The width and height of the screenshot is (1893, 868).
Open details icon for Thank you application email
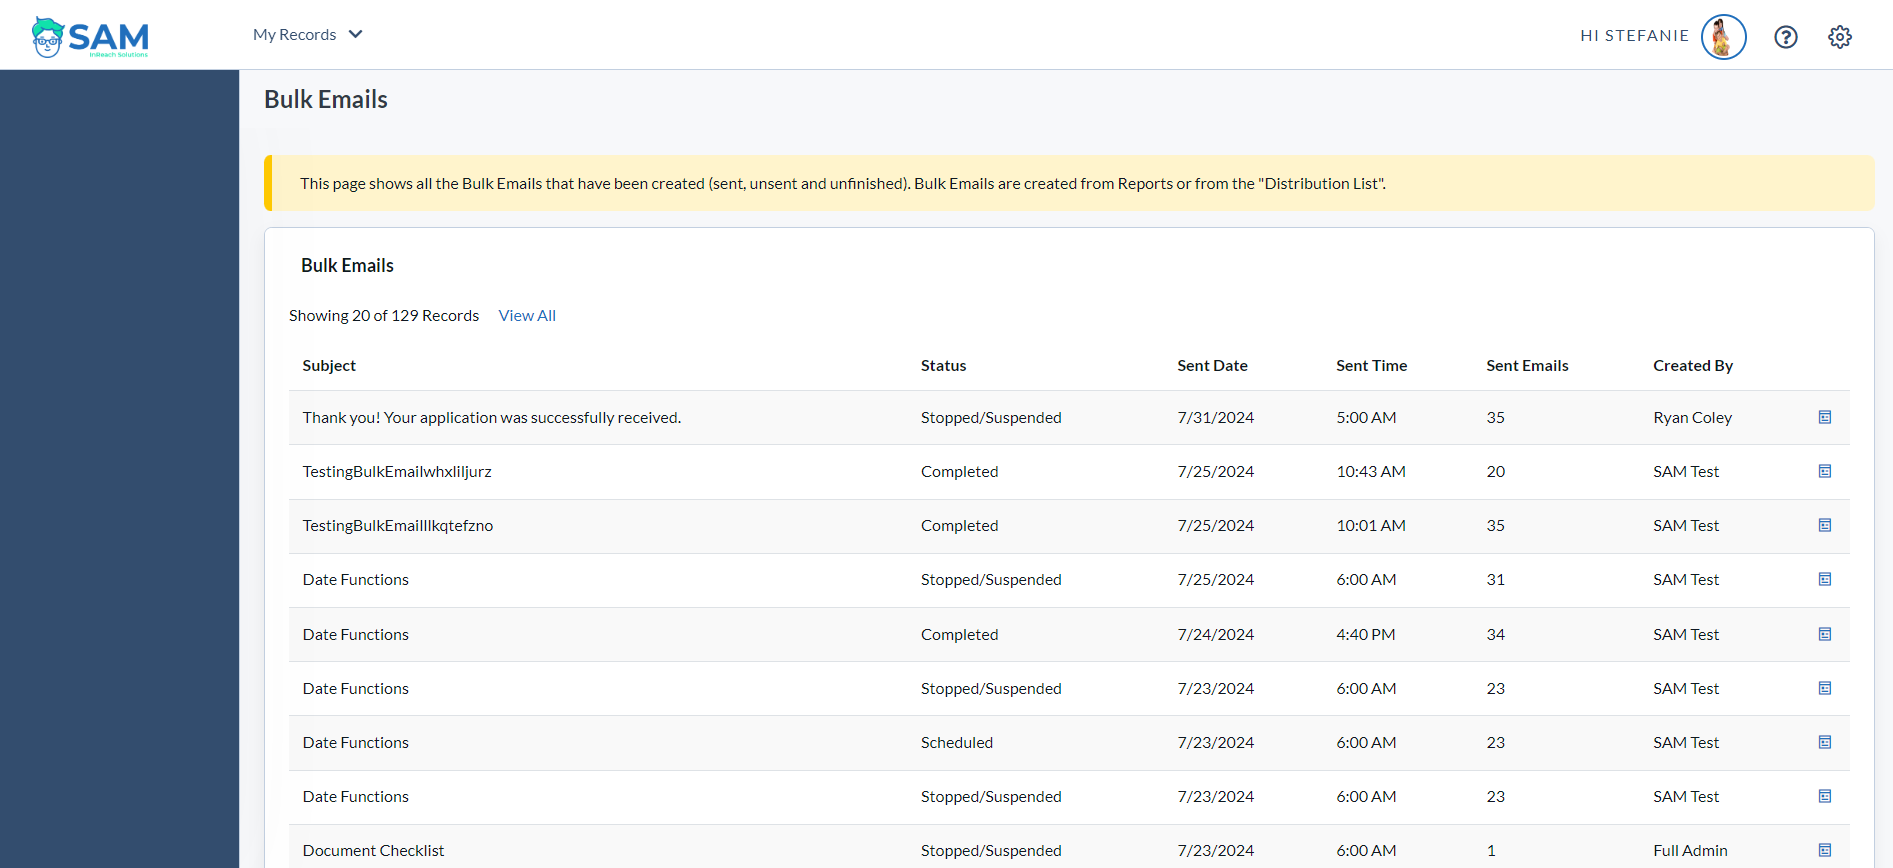click(x=1824, y=417)
